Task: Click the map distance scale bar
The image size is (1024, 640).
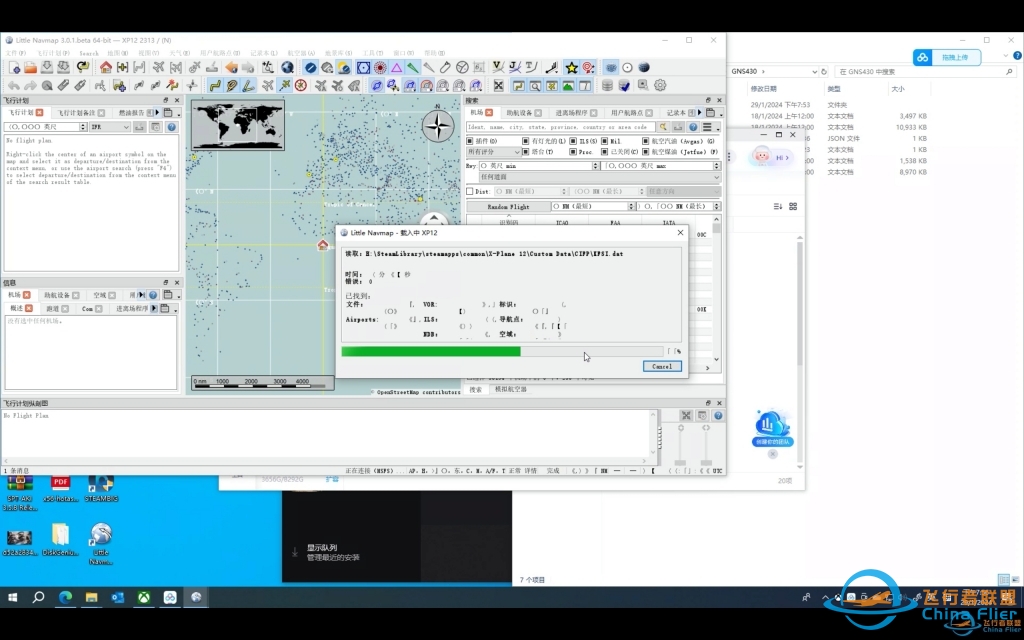Action: [261, 383]
